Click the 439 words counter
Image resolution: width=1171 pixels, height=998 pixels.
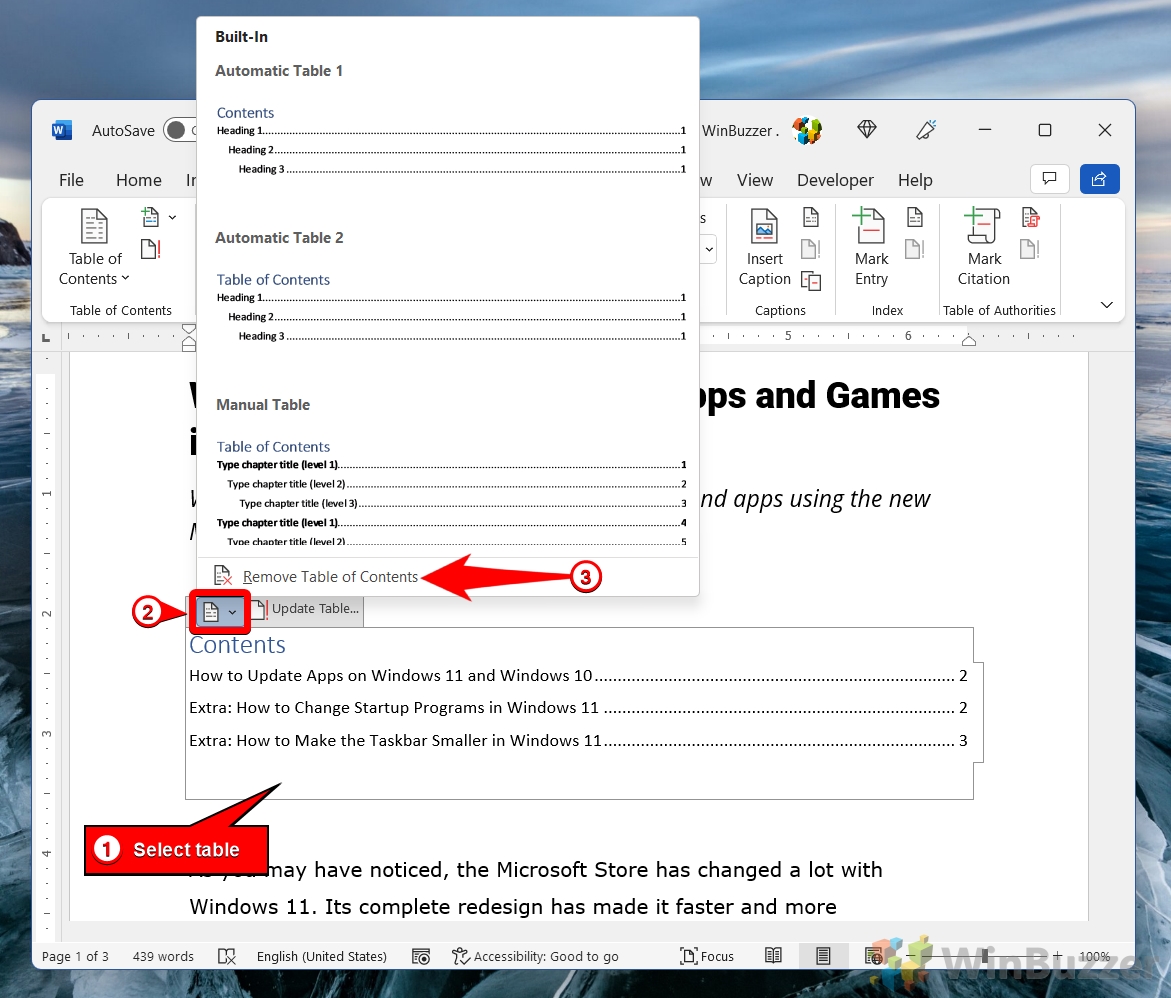163,956
